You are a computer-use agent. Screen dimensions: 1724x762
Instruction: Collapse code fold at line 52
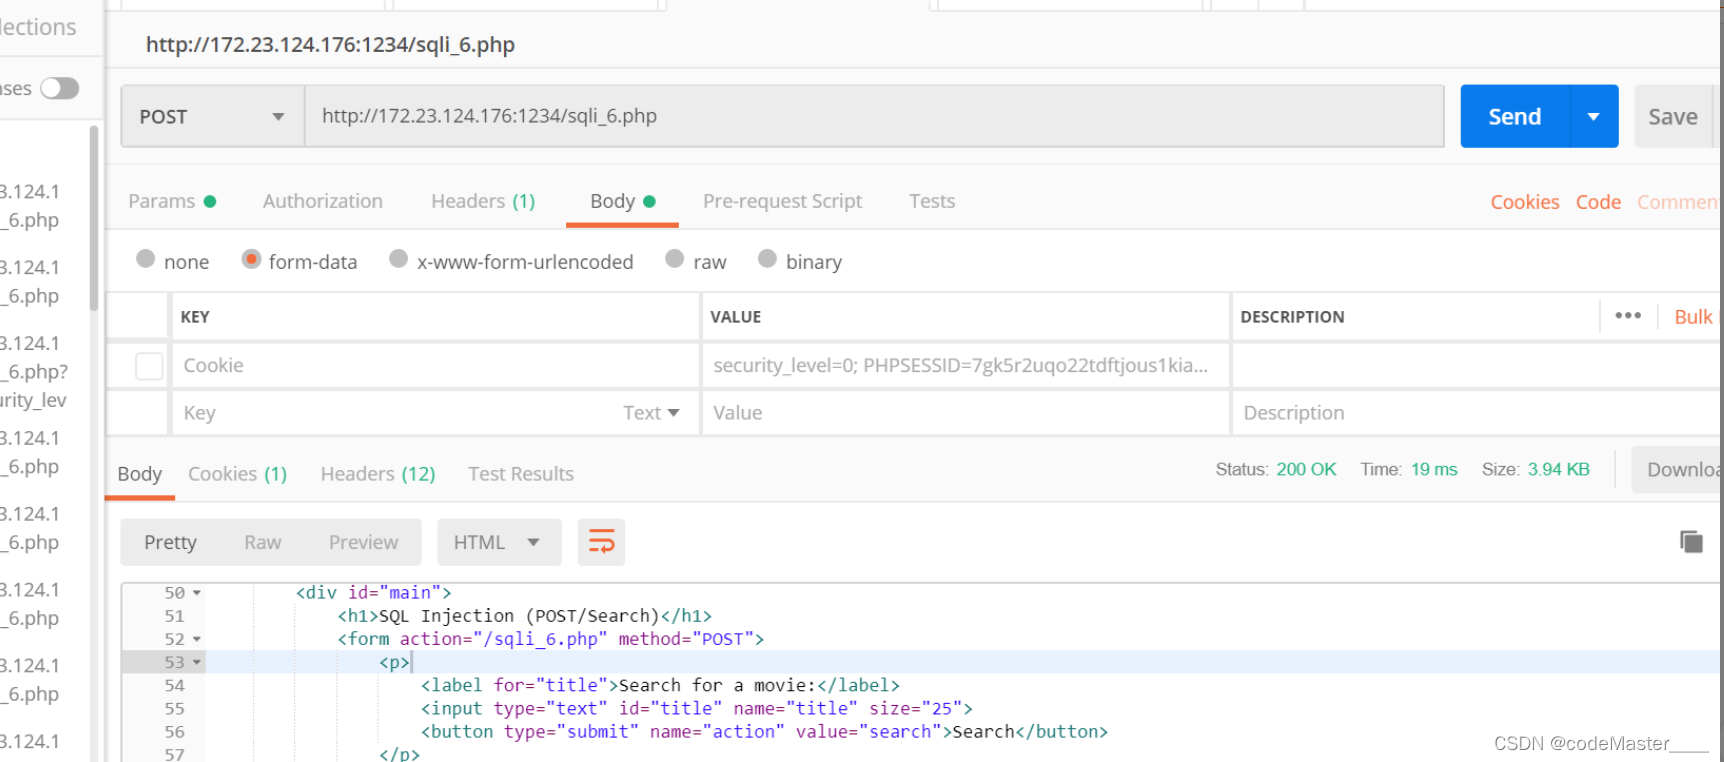coord(197,639)
